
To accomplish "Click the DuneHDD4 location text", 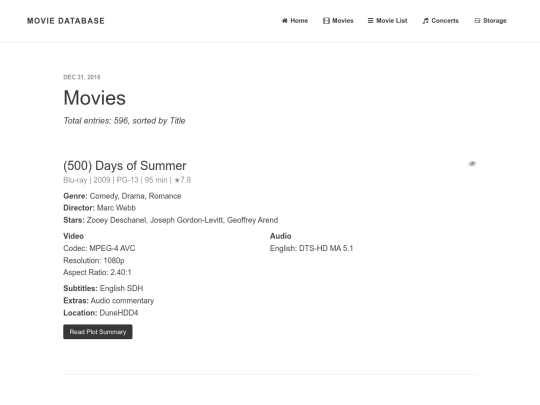I will [x=119, y=313].
